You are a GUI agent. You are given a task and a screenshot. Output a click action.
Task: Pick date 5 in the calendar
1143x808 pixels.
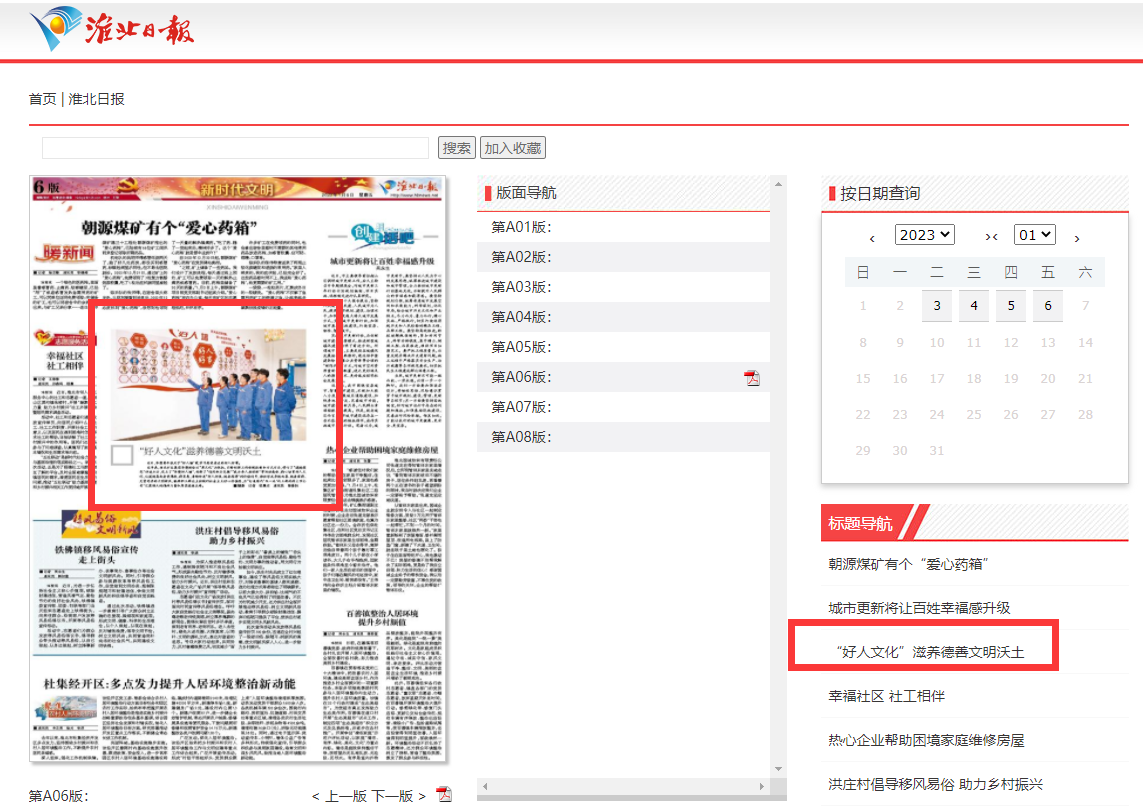[x=1011, y=305]
